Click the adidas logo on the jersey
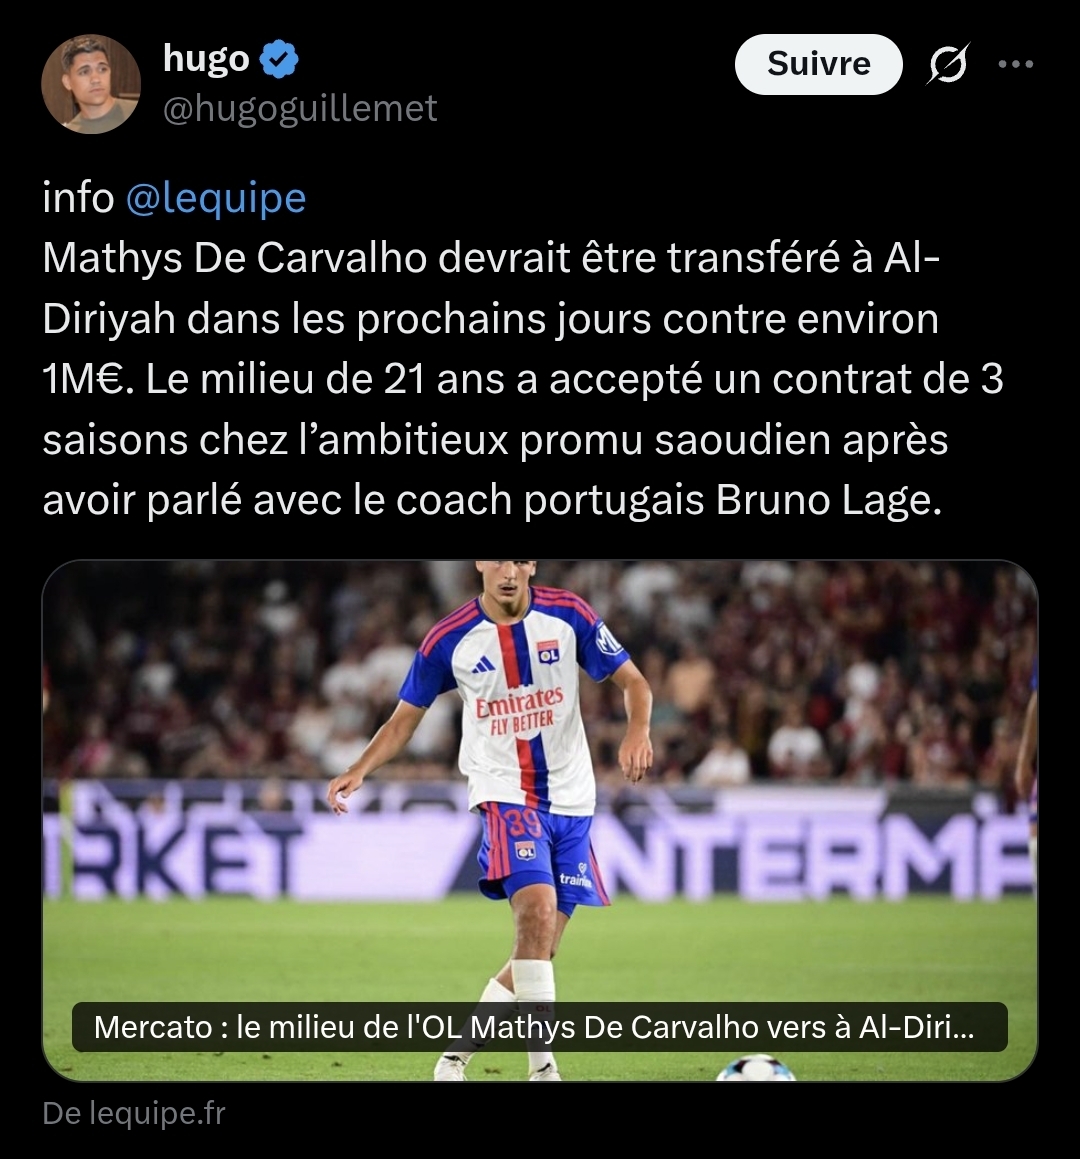The image size is (1080, 1159). click(x=483, y=665)
